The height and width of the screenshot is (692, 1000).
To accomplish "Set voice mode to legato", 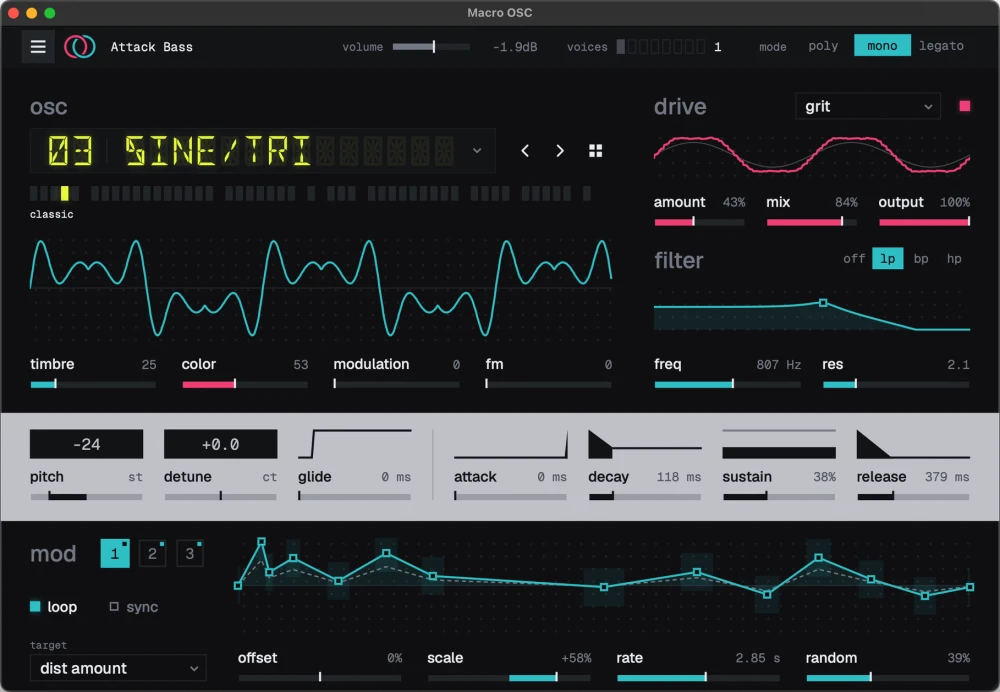I will point(941,46).
